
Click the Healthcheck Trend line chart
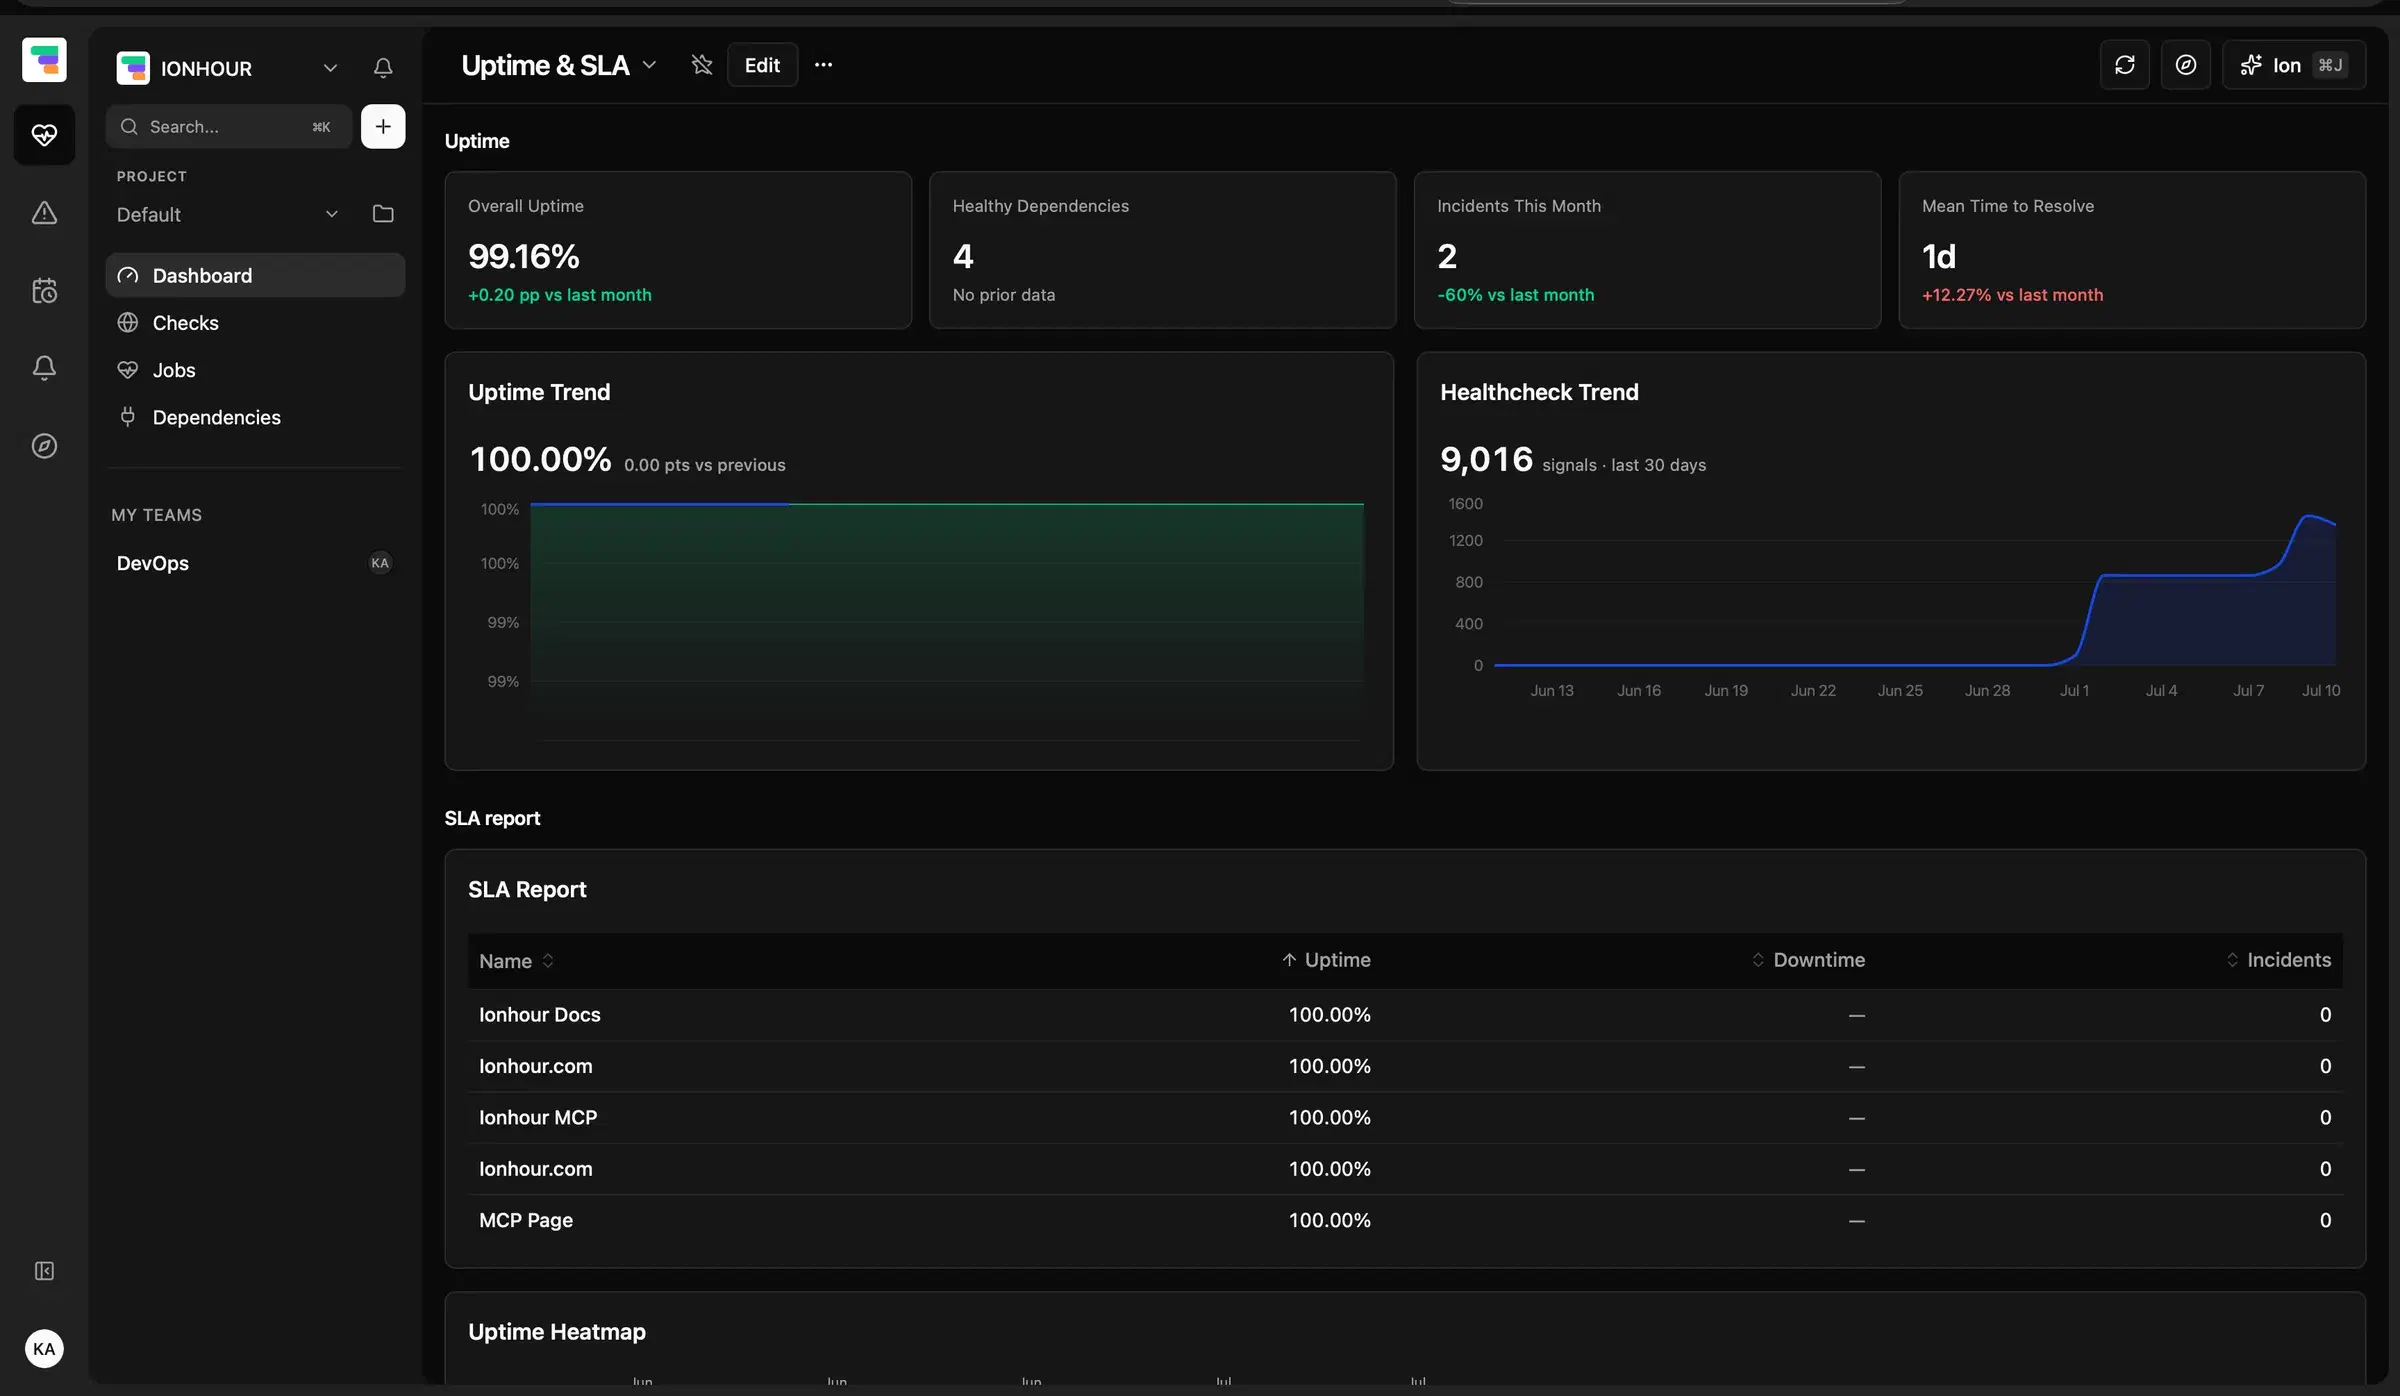(1915, 590)
